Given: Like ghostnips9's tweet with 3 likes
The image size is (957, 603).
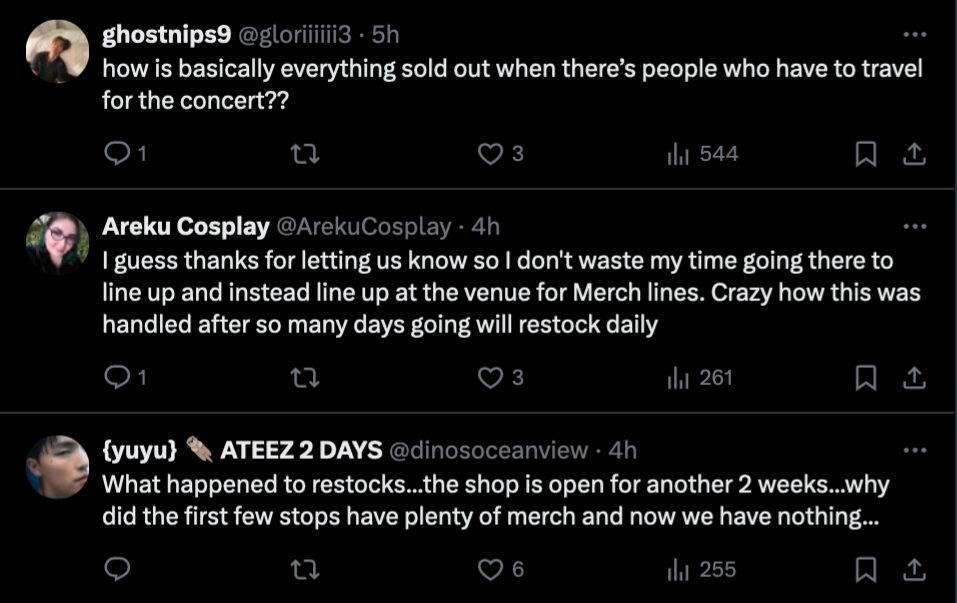Looking at the screenshot, I should 490,154.
